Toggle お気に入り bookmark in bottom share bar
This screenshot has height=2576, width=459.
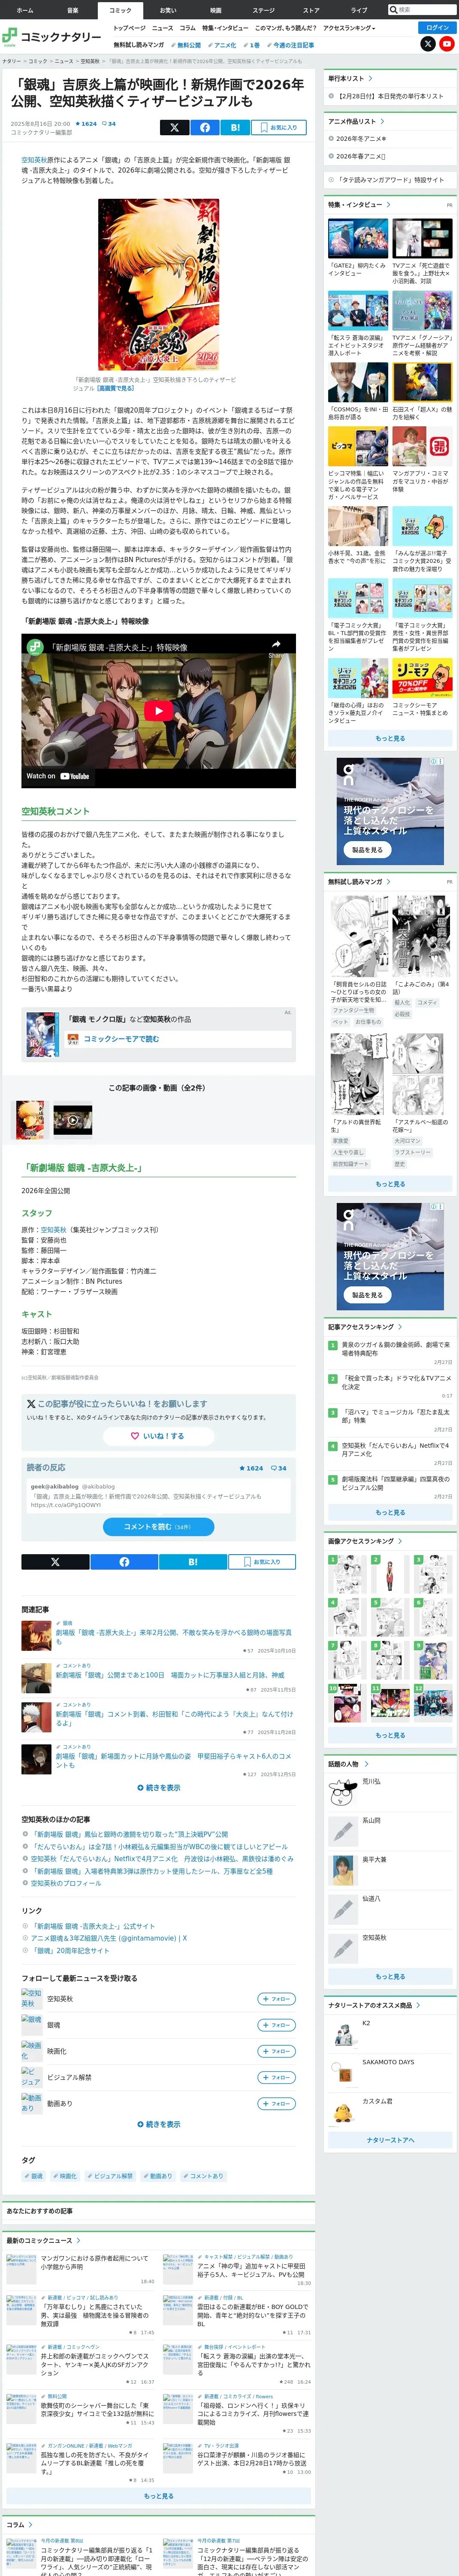tap(262, 1561)
